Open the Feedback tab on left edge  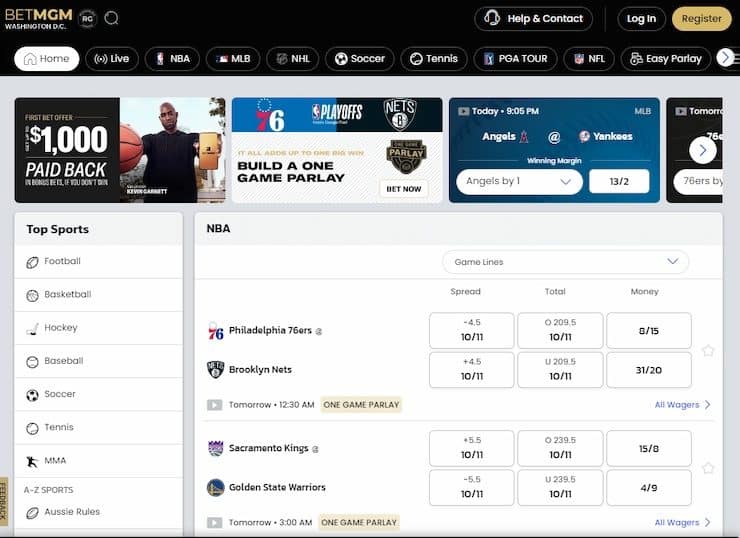[4, 501]
